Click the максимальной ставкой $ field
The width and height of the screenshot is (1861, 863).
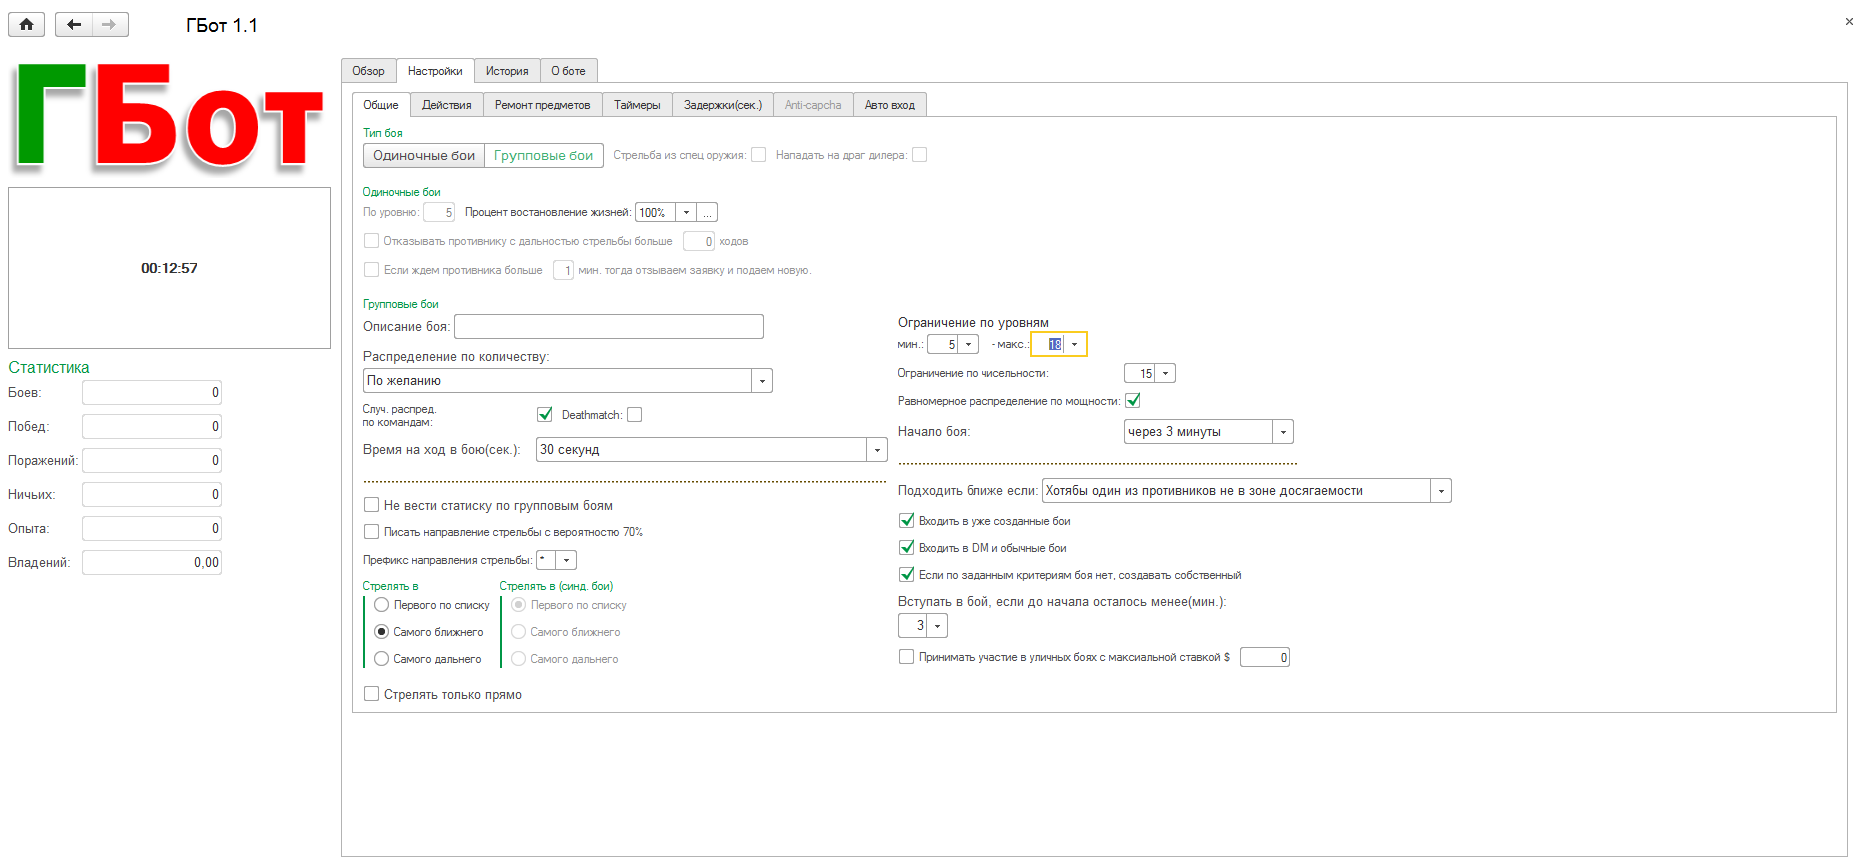(1265, 657)
